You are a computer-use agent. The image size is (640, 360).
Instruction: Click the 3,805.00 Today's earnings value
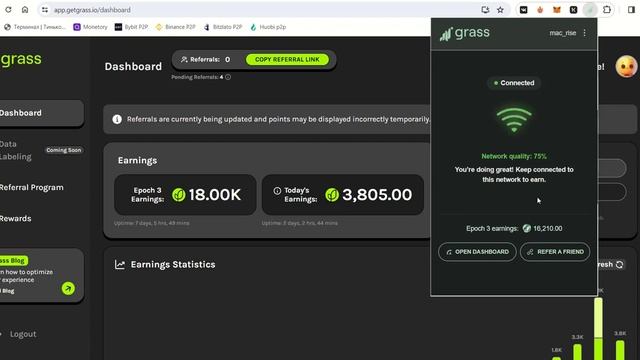[x=377, y=195]
